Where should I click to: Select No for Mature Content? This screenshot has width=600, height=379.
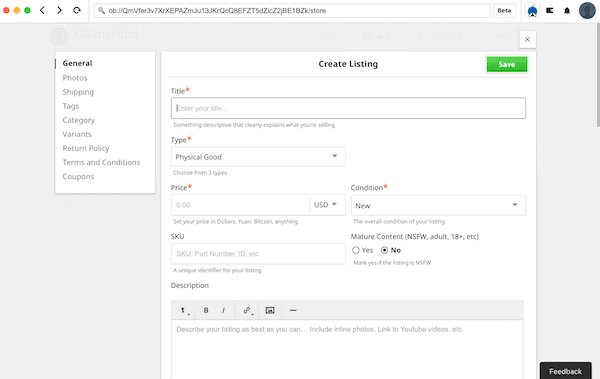click(x=385, y=250)
